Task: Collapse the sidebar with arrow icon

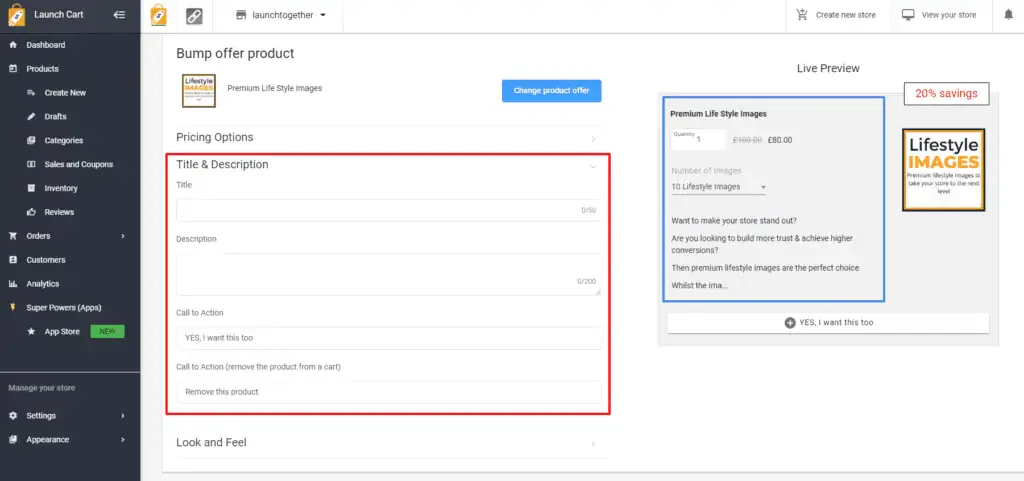Action: coord(120,14)
